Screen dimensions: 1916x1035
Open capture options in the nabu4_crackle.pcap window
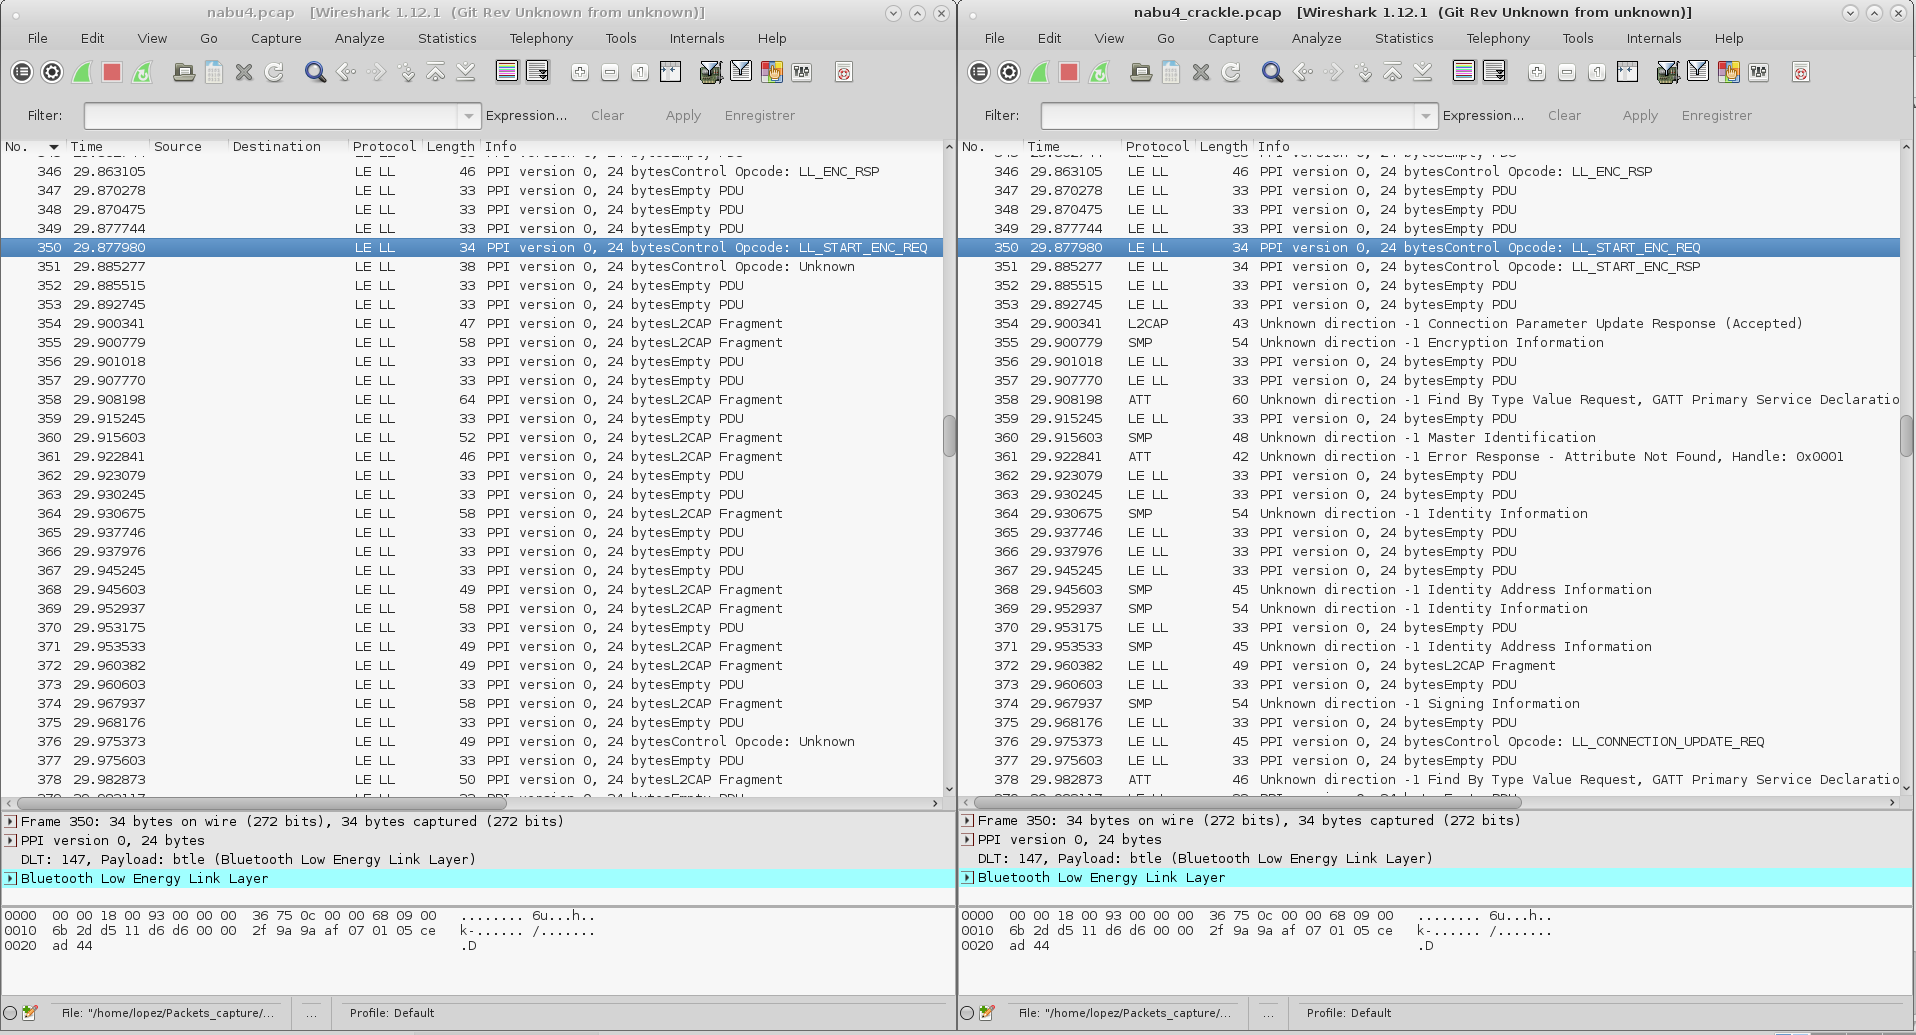1009,72
